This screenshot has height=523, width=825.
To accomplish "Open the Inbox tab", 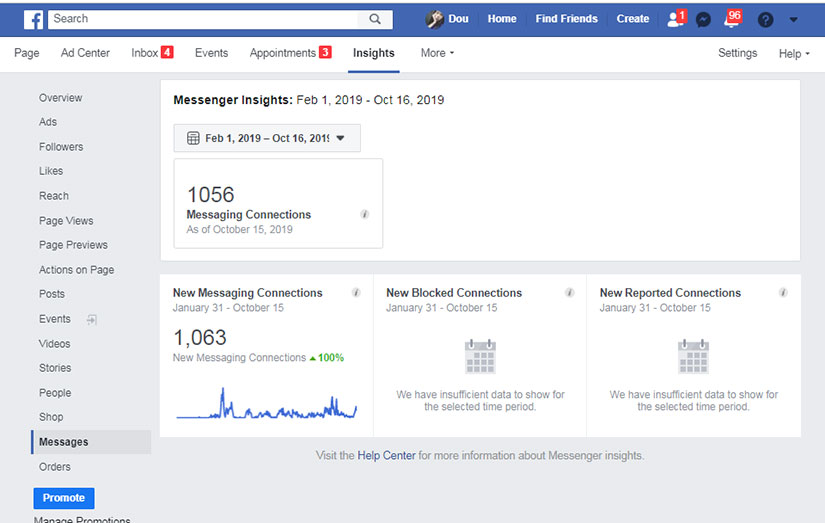I will (152, 53).
